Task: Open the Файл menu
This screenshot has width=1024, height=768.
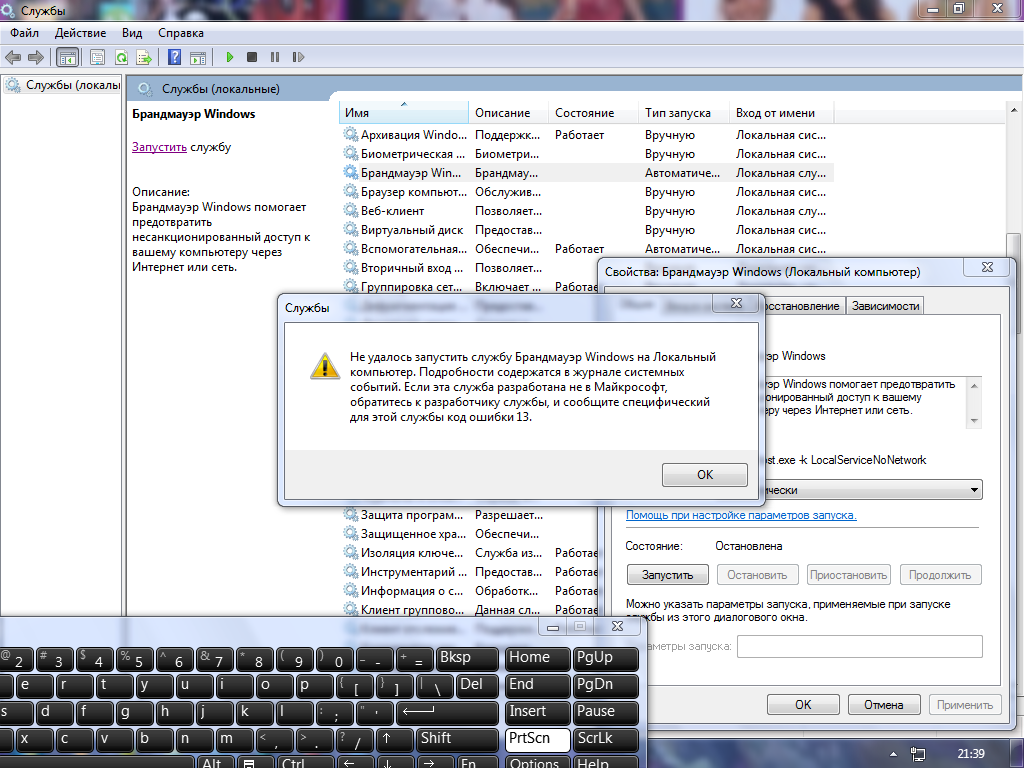Action: 25,33
